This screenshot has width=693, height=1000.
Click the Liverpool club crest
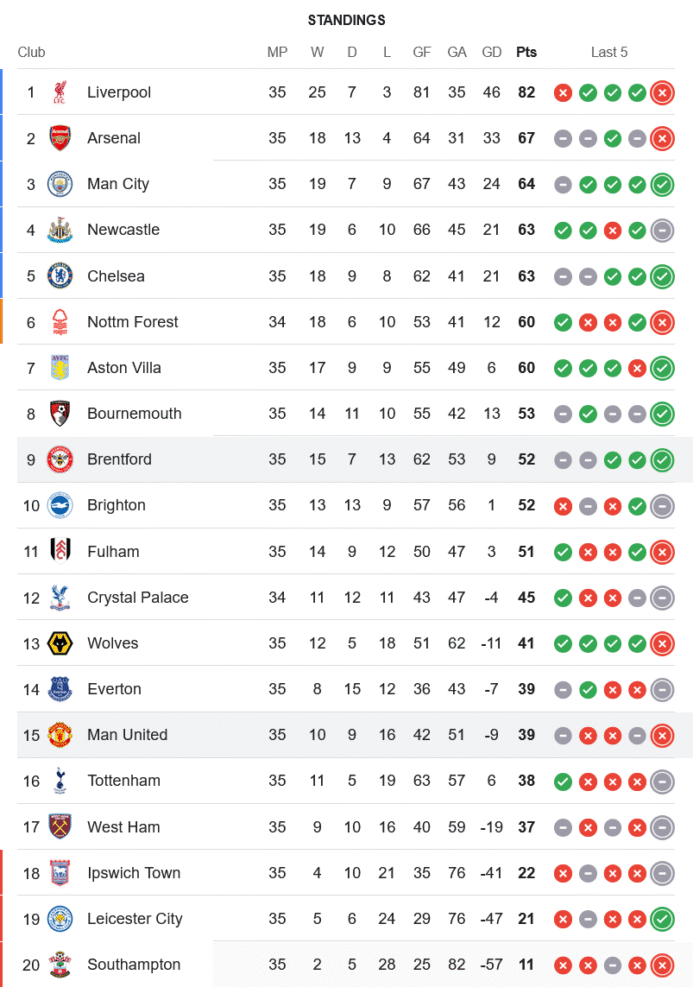(60, 93)
